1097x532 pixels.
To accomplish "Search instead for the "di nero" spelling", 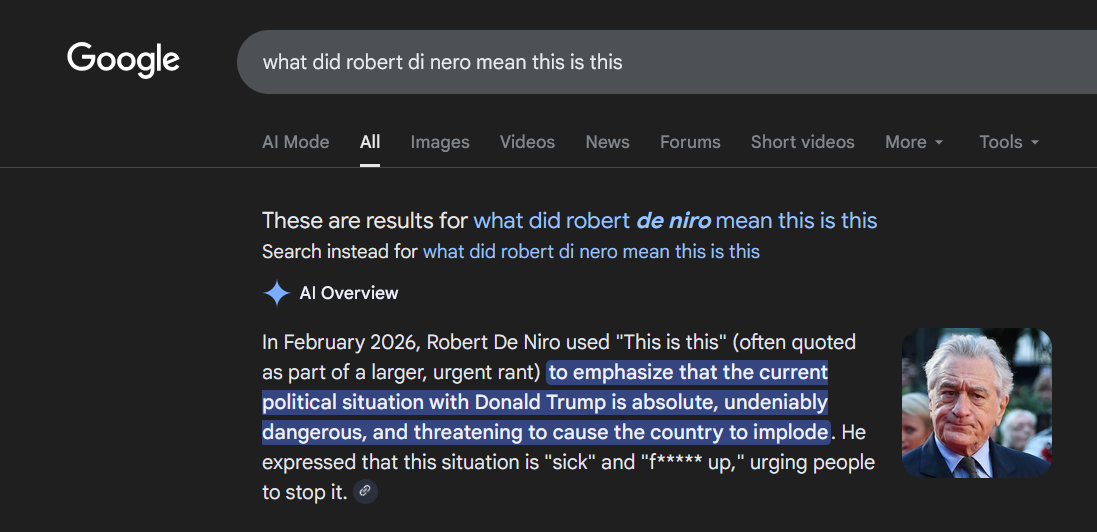I will [x=591, y=251].
